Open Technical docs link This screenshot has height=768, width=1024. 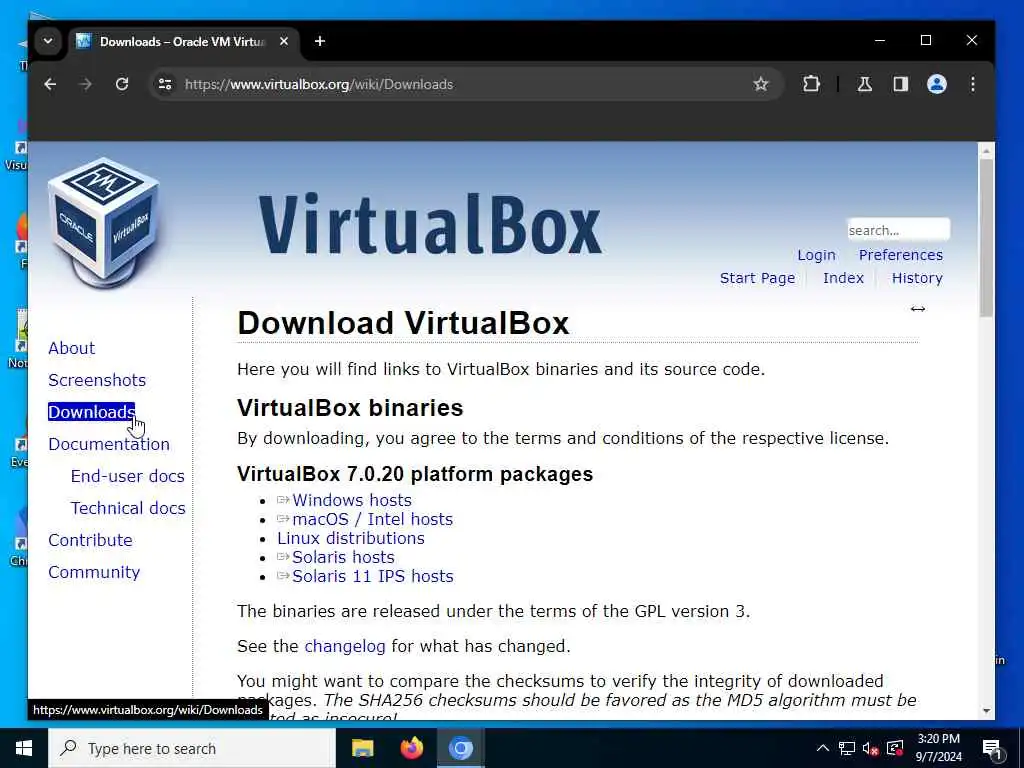(128, 508)
